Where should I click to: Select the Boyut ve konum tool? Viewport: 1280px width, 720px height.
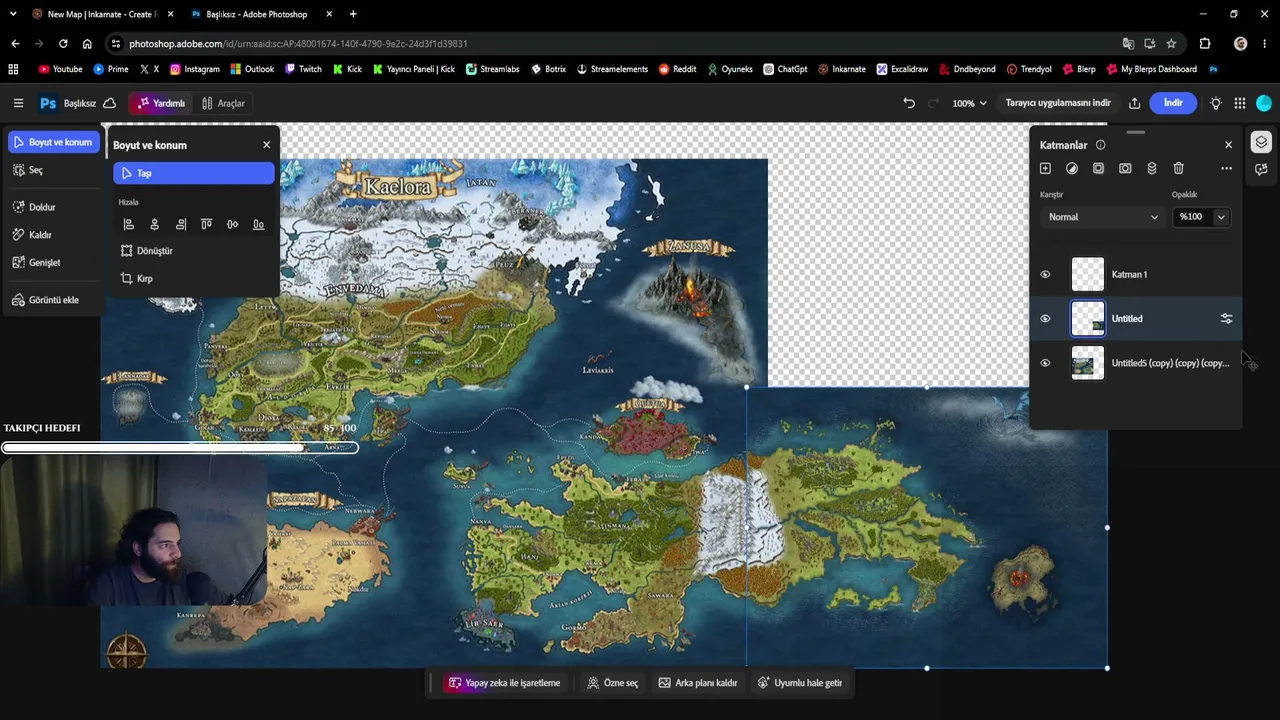[54, 142]
